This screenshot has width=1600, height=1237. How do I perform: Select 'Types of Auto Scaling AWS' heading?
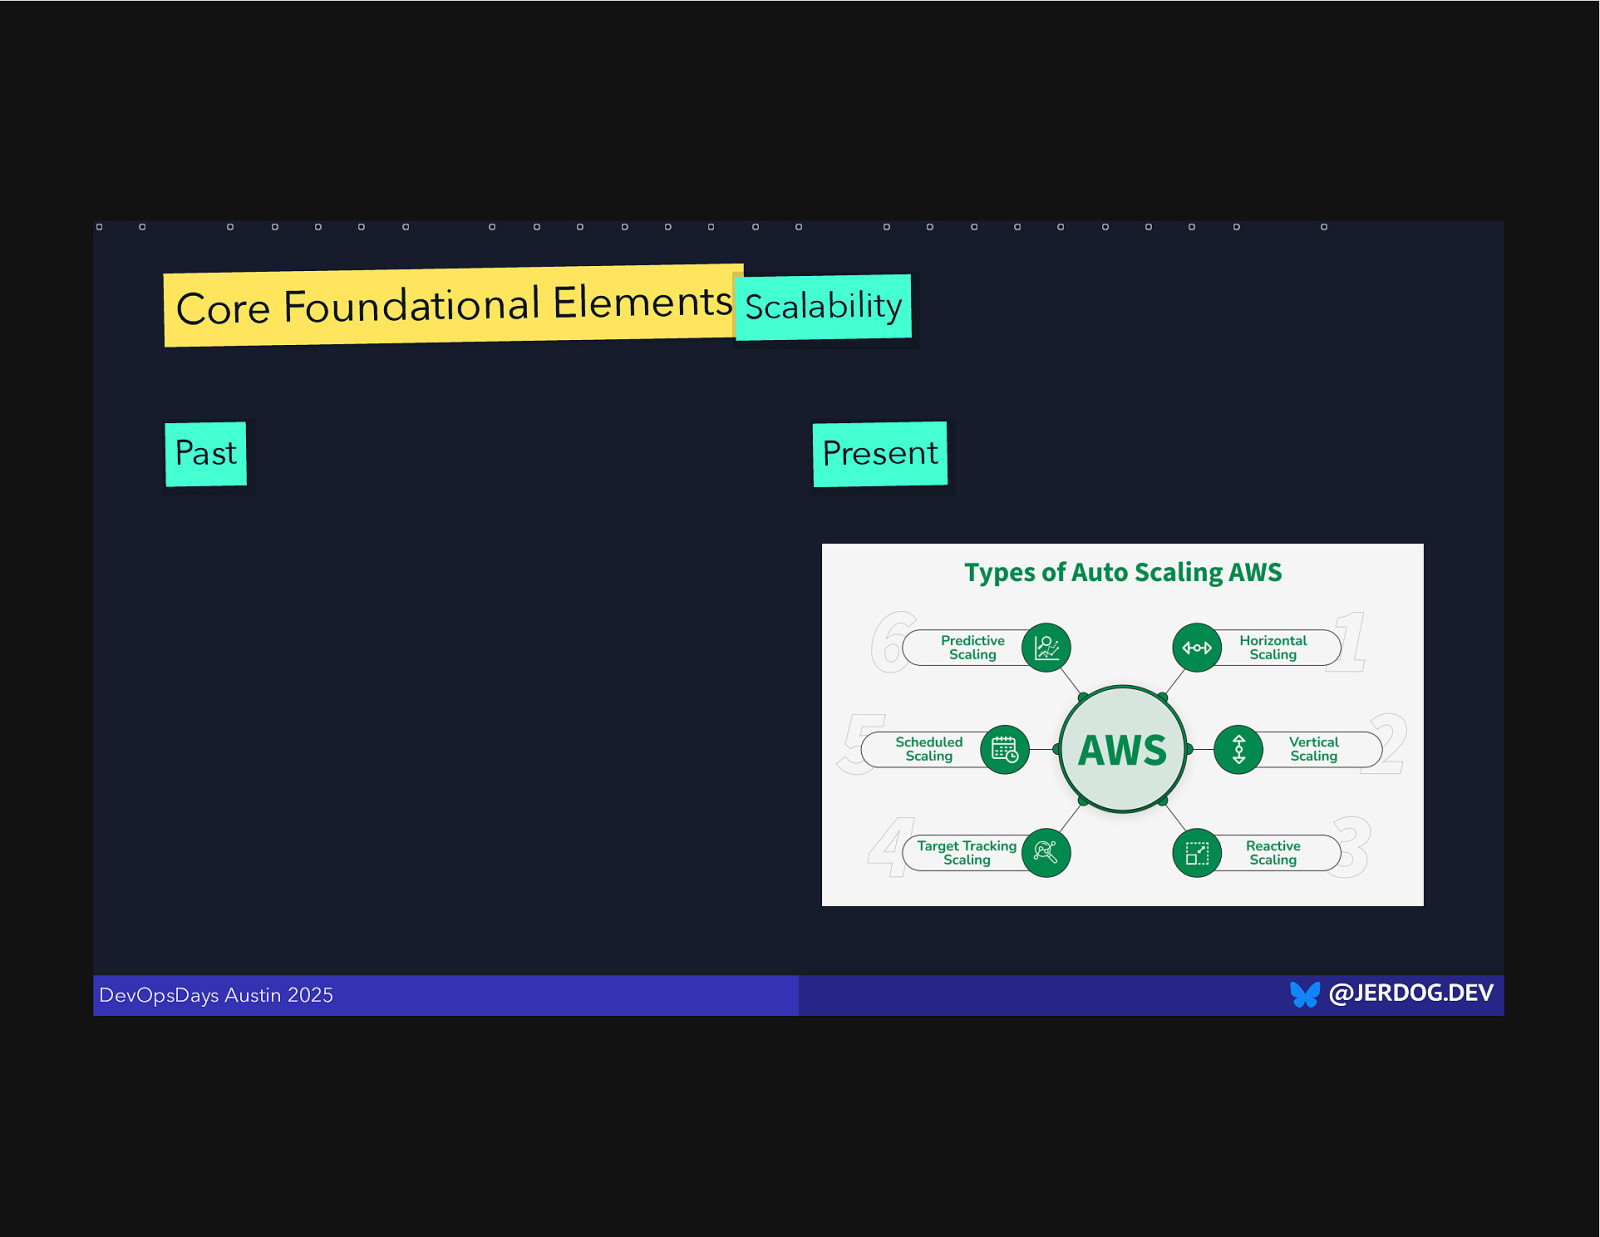point(1123,572)
